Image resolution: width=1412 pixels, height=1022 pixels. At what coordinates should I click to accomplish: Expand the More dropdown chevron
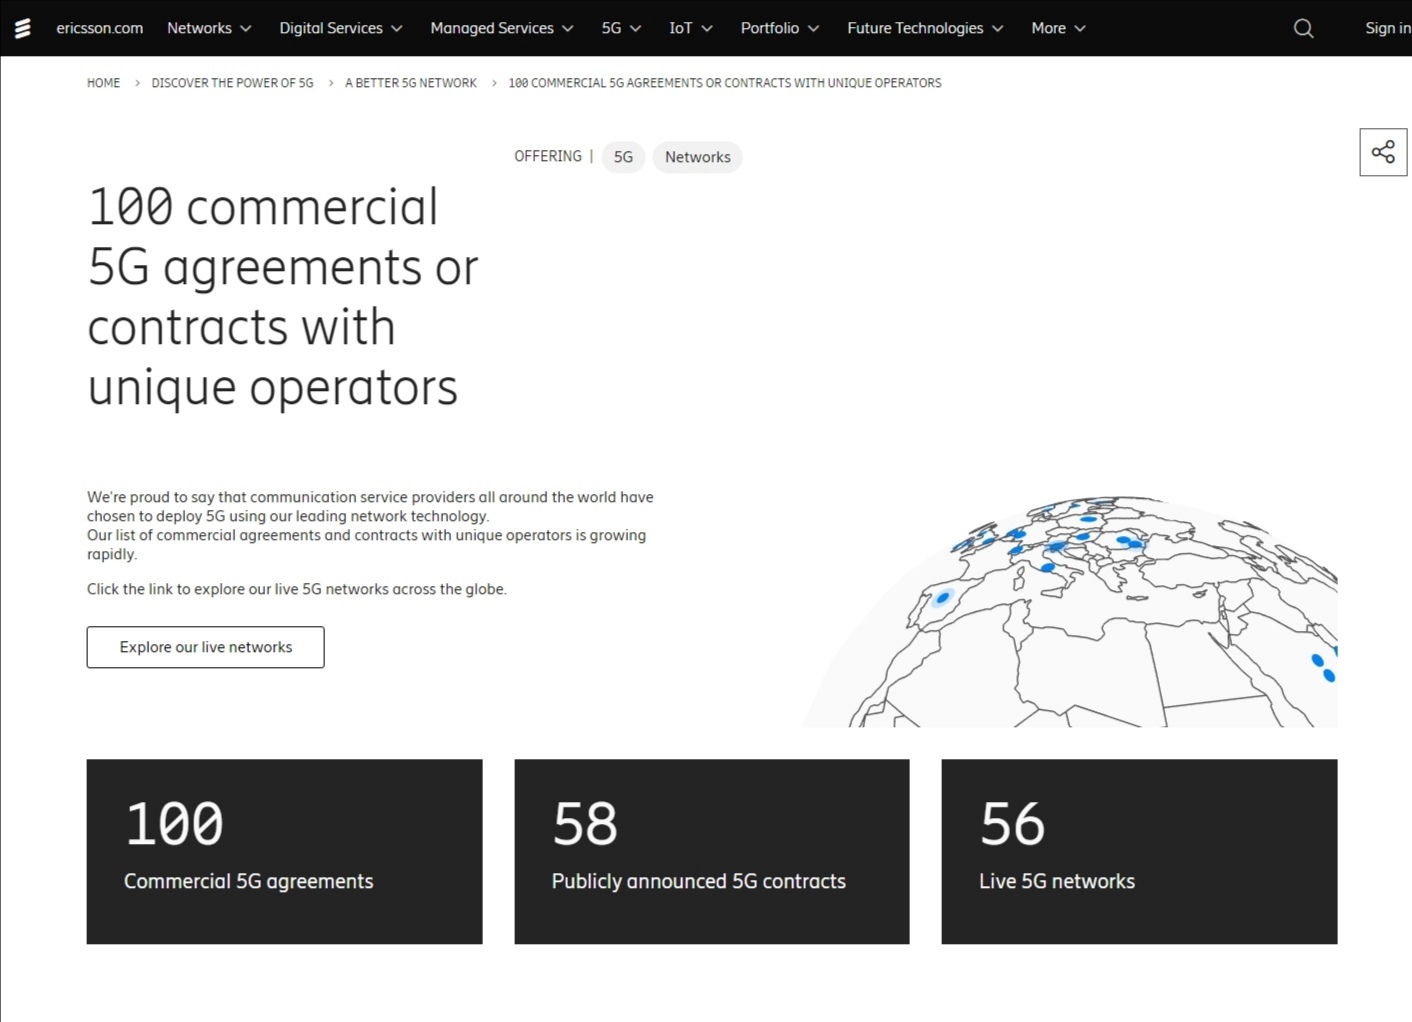click(x=1080, y=29)
